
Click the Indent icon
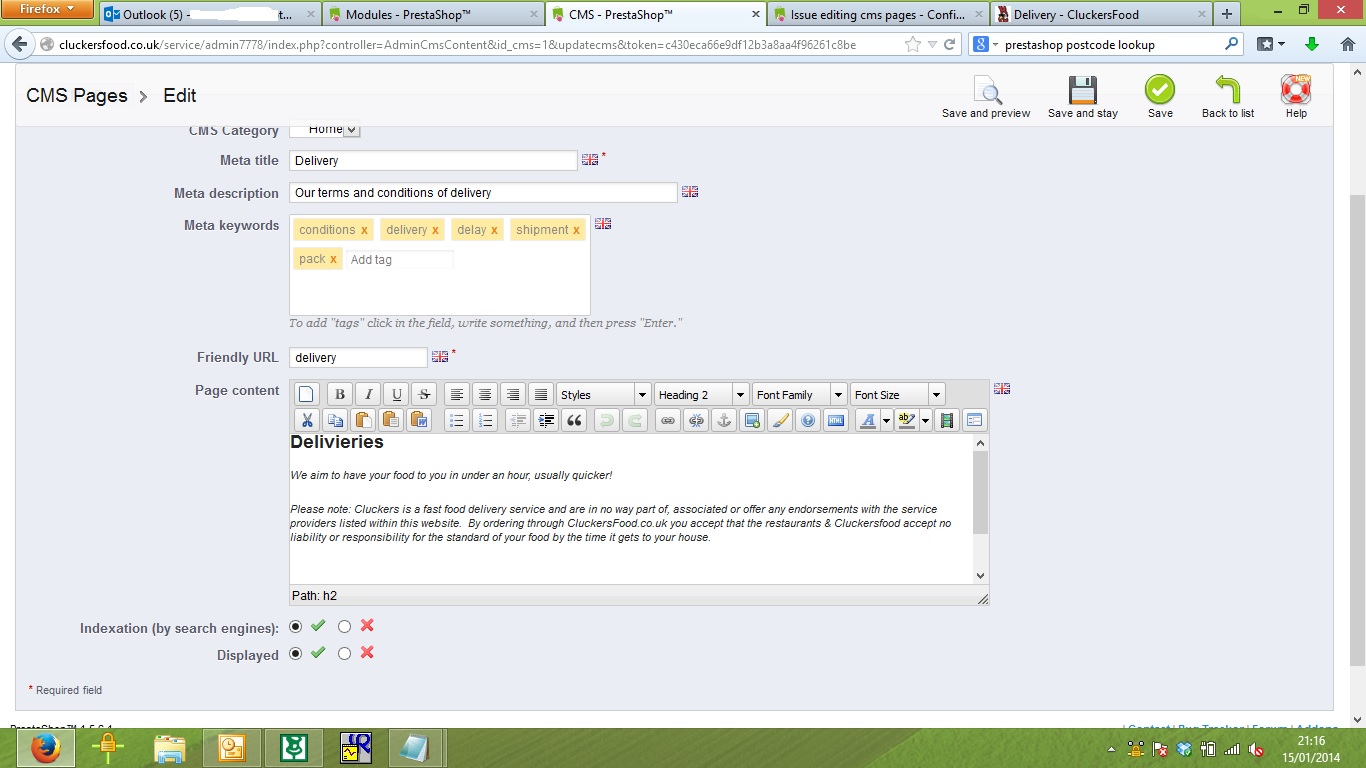(546, 421)
